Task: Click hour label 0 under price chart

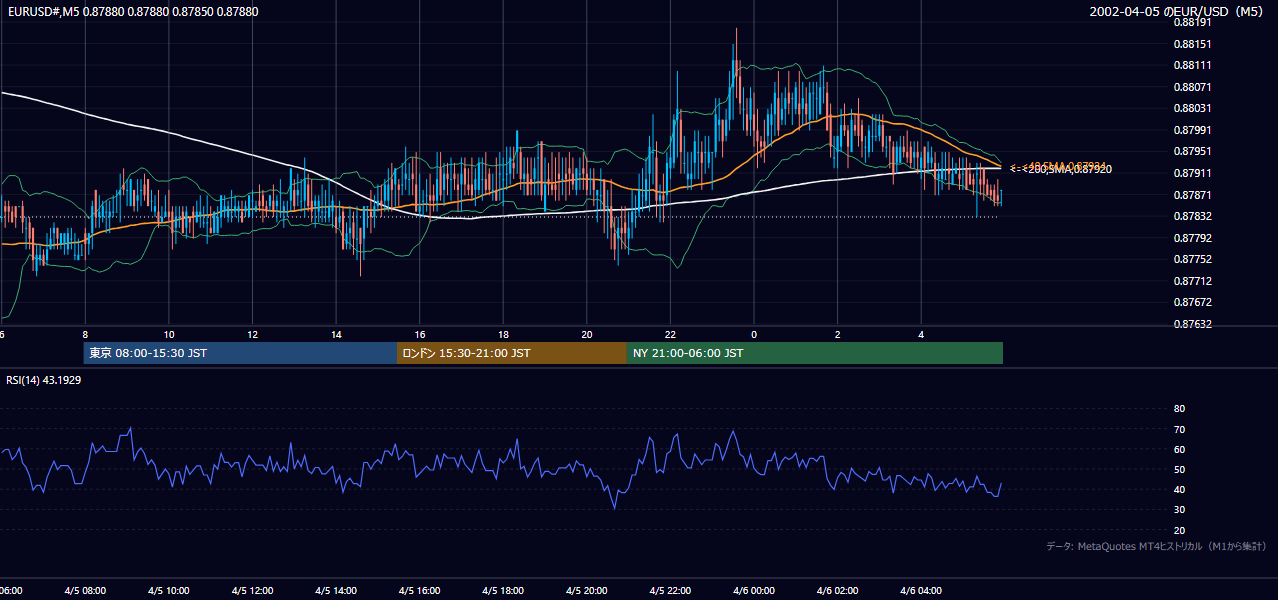Action: coord(754,334)
